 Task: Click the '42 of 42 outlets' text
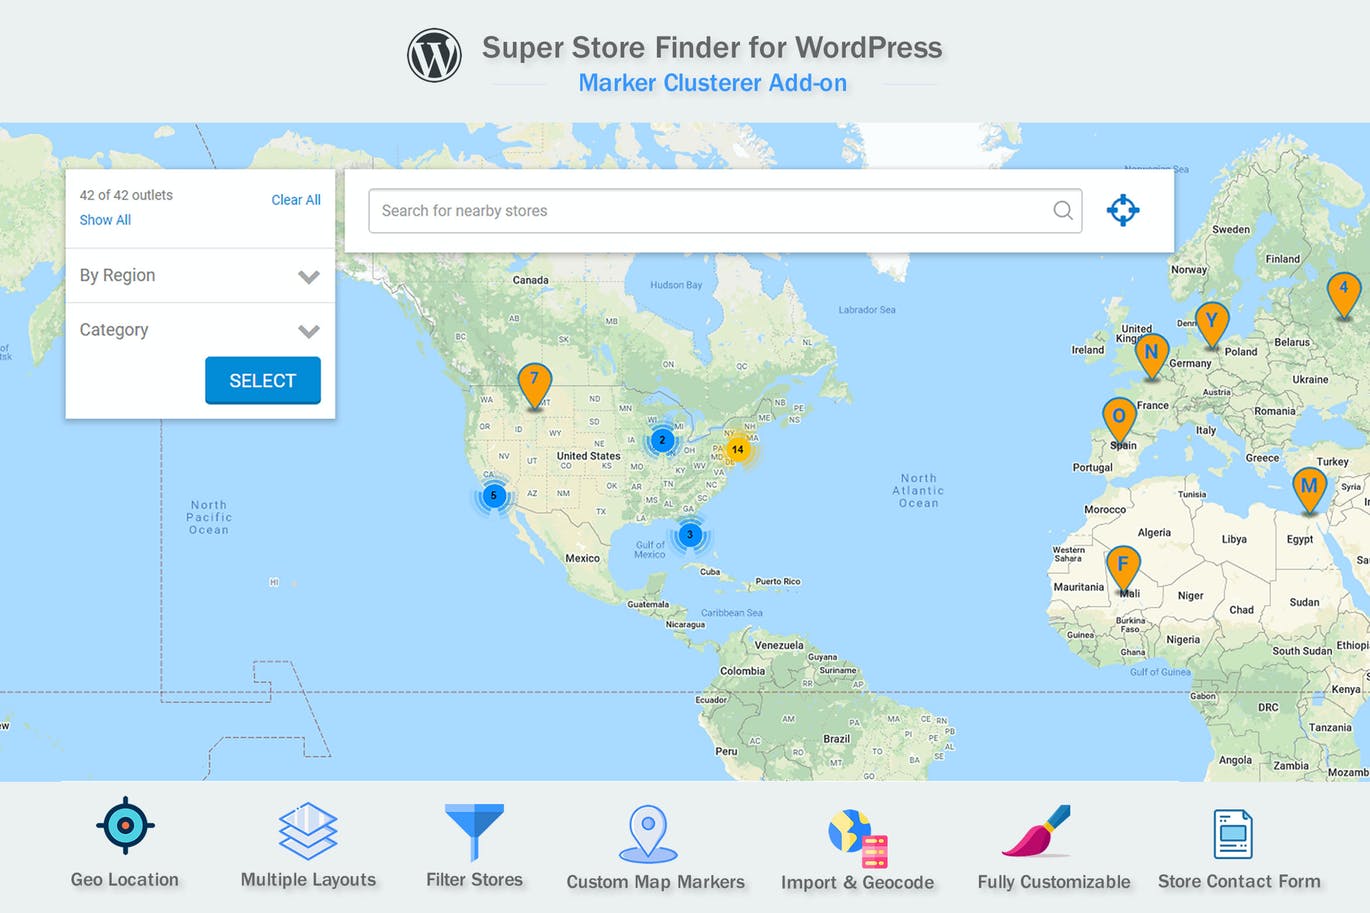tap(126, 195)
